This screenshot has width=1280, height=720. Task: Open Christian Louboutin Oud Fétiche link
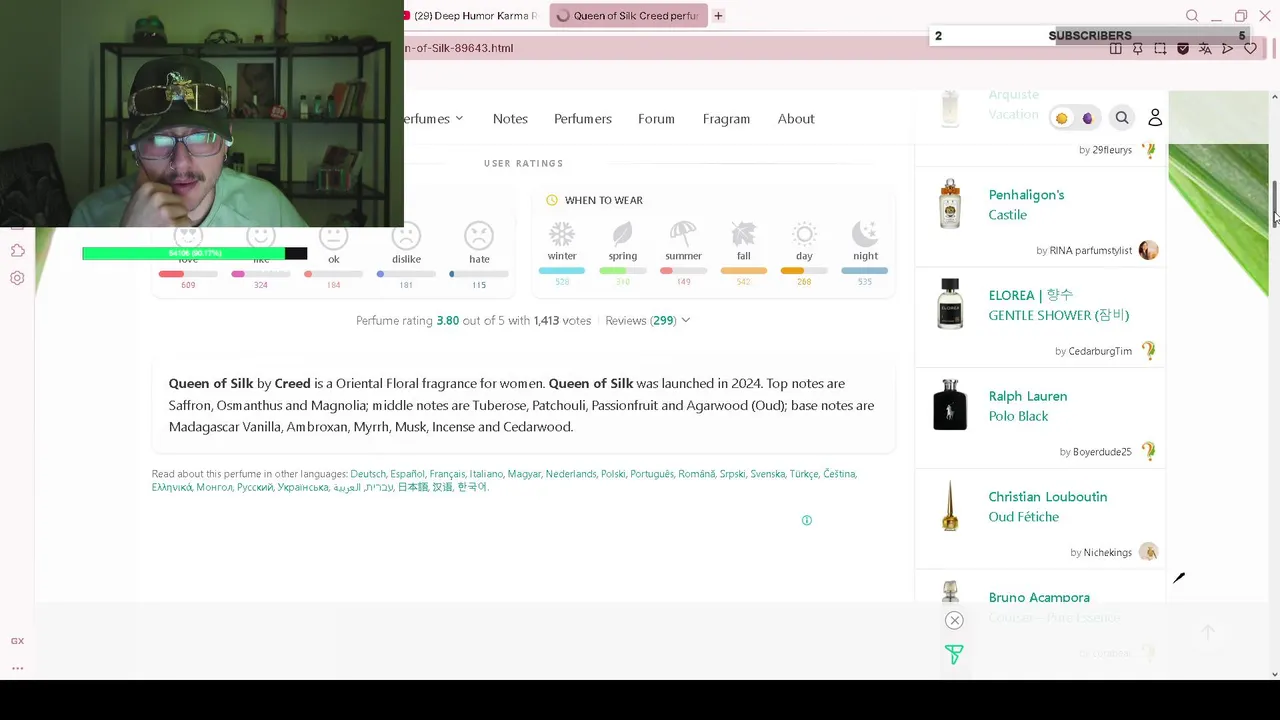click(x=1047, y=506)
